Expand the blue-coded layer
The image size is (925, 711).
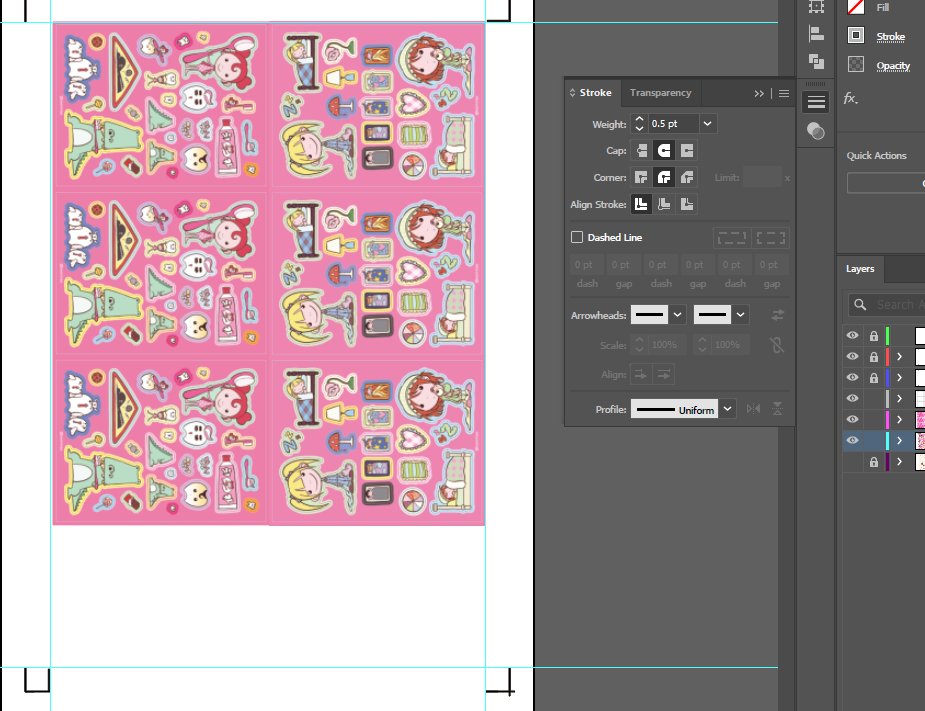900,377
